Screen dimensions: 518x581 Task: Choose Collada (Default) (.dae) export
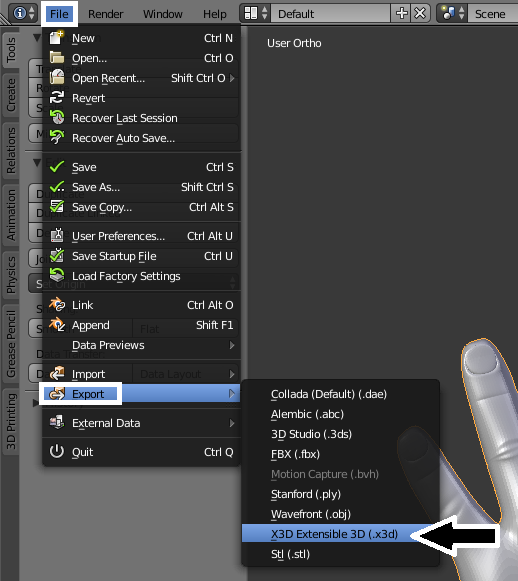(x=340, y=394)
